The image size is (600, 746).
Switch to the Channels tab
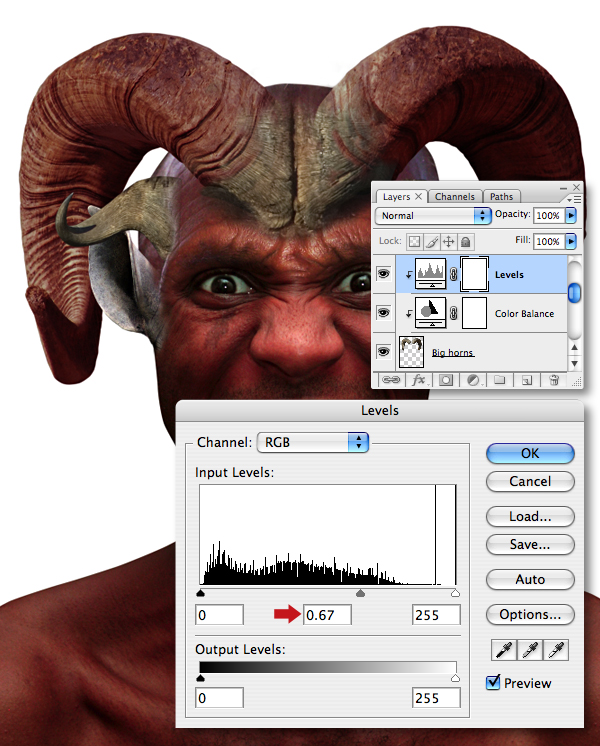click(x=454, y=196)
